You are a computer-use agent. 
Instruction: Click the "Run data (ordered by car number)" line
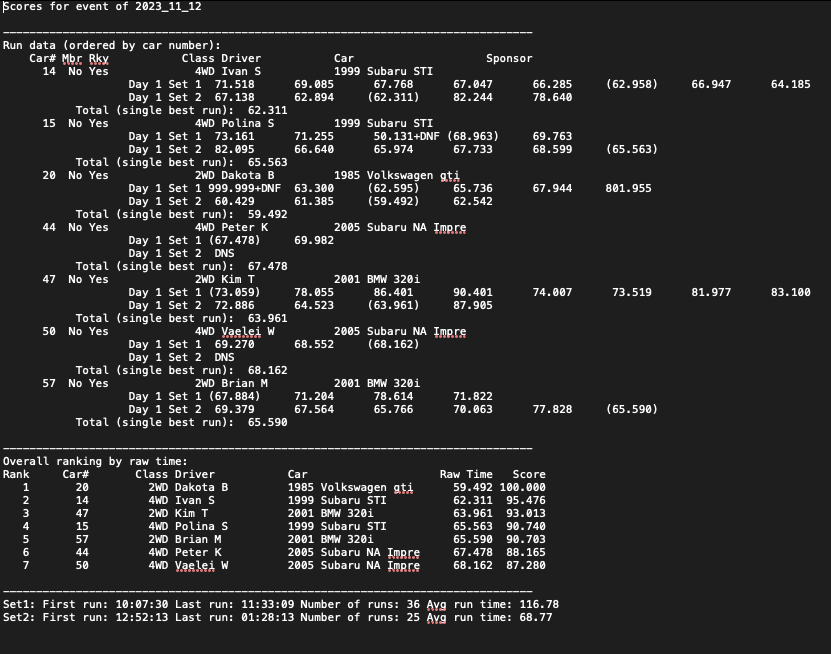click(111, 45)
